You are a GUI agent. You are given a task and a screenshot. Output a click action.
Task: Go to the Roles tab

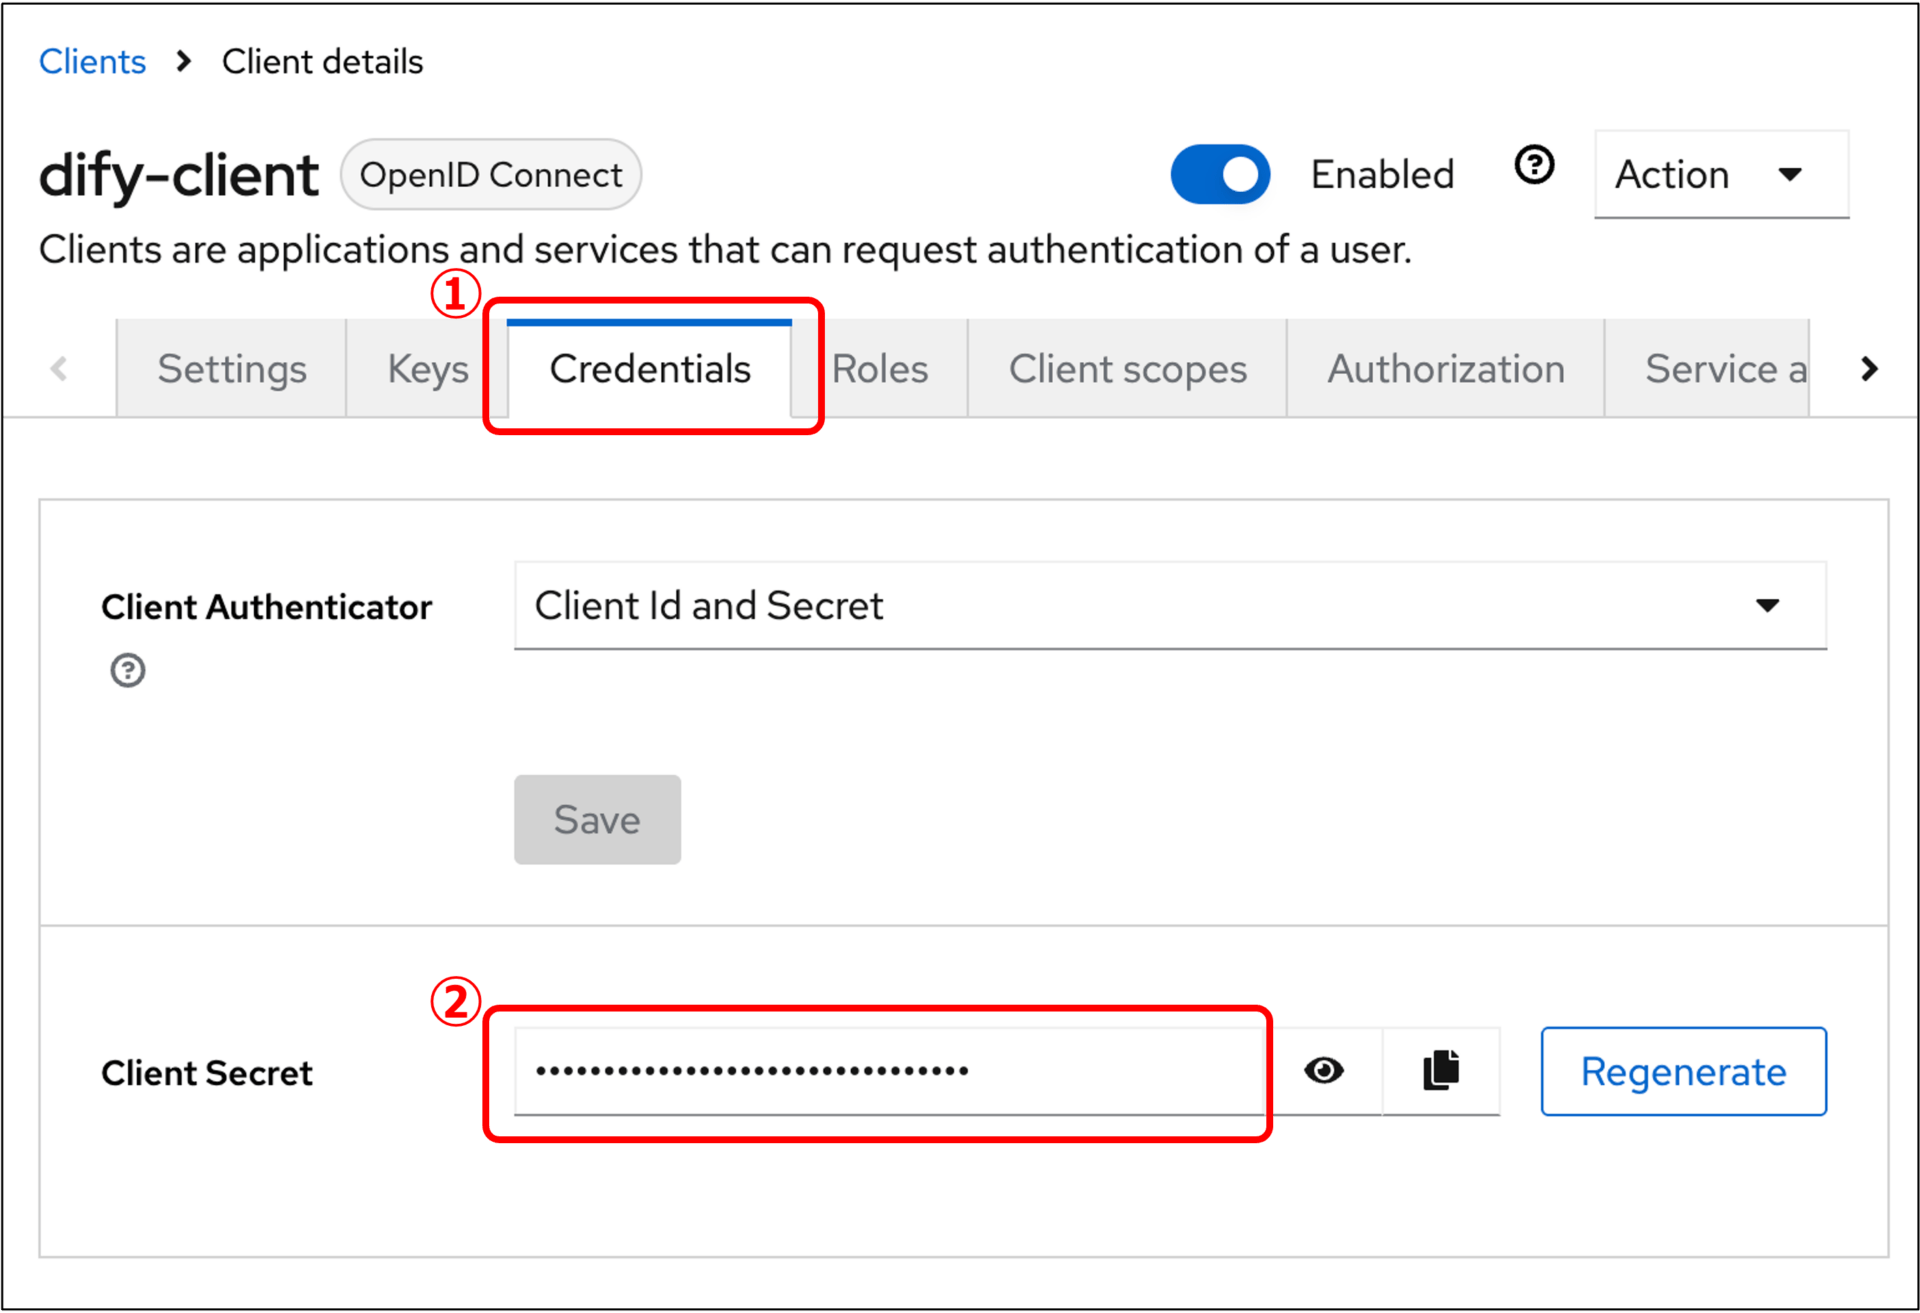click(x=880, y=369)
